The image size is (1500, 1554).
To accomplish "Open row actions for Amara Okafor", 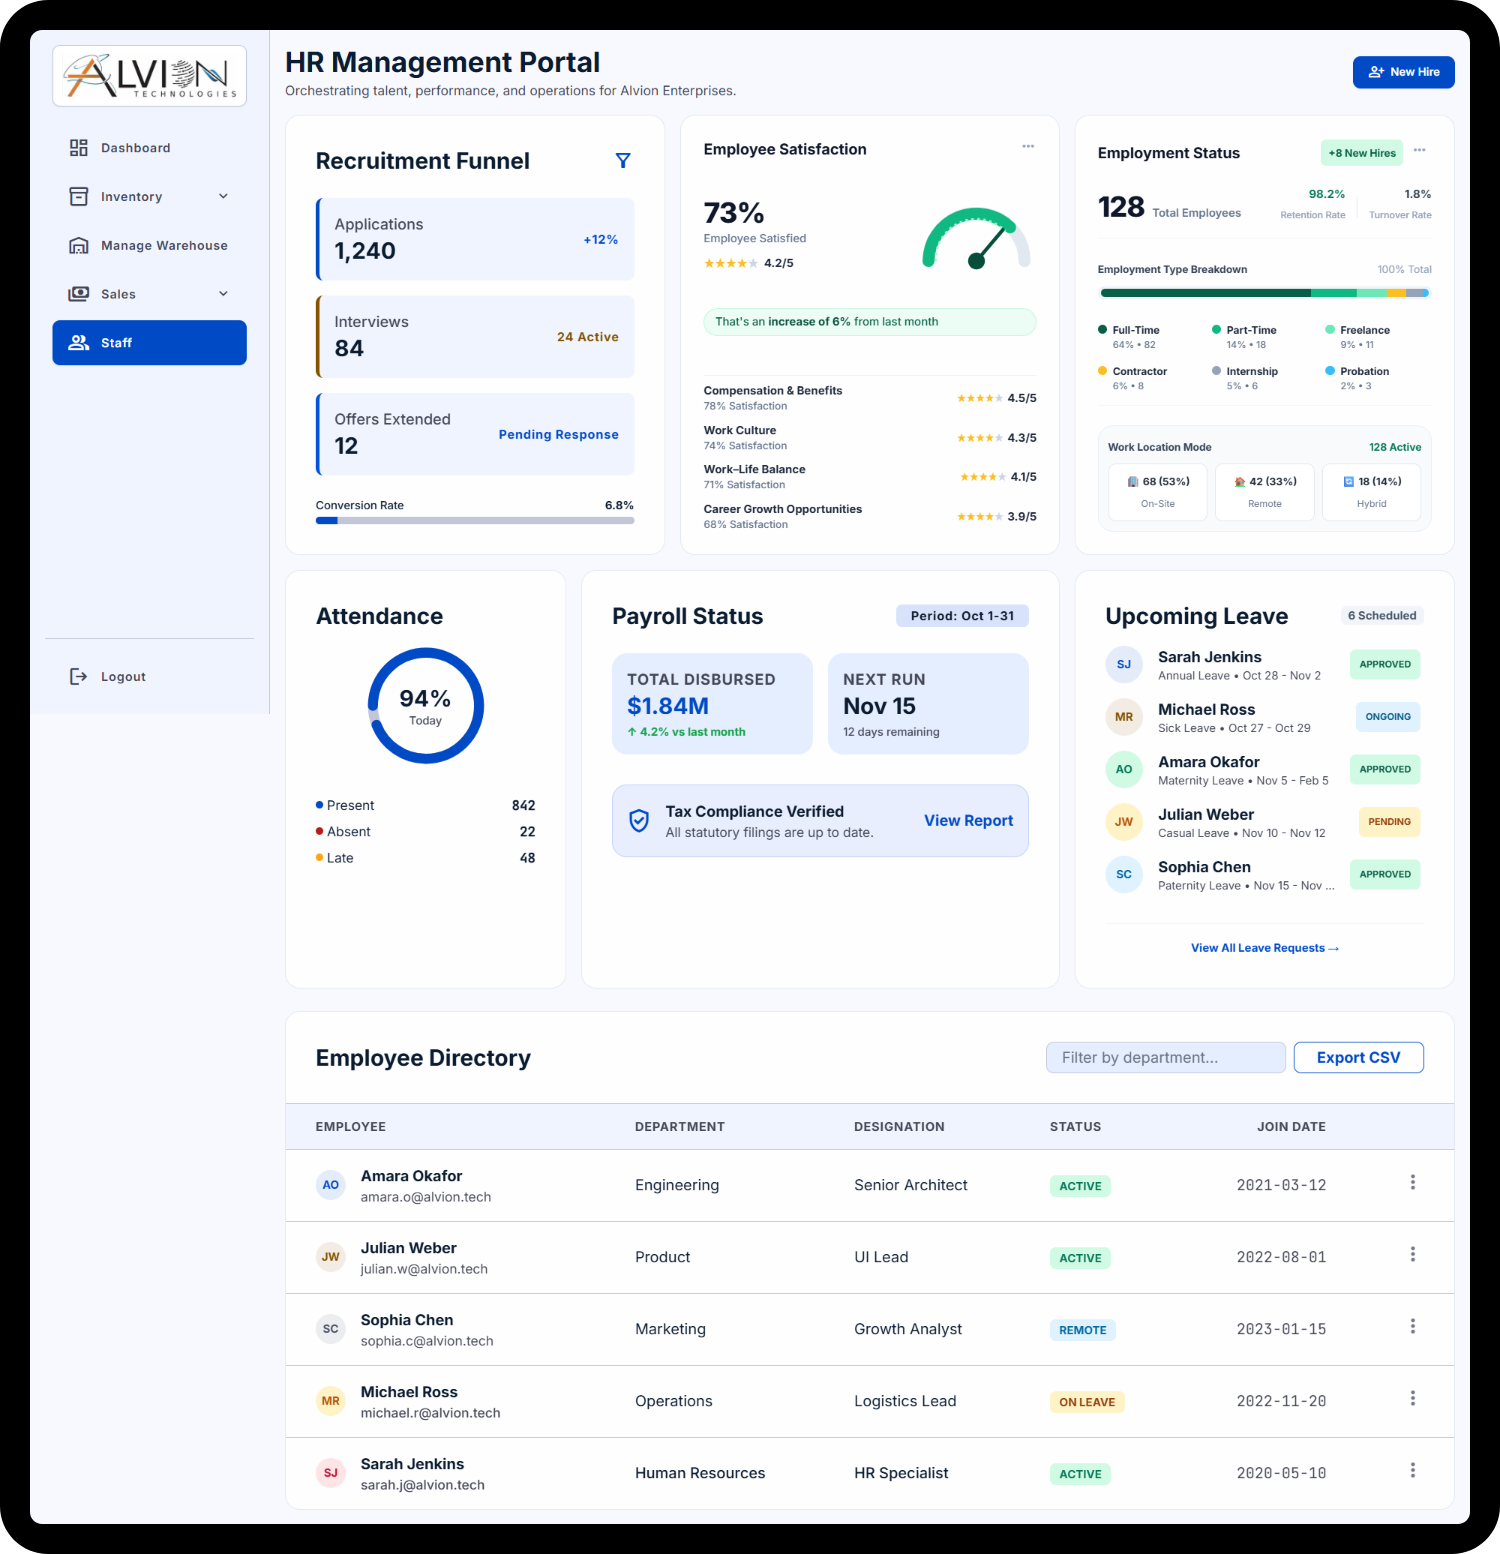I will [1413, 1183].
